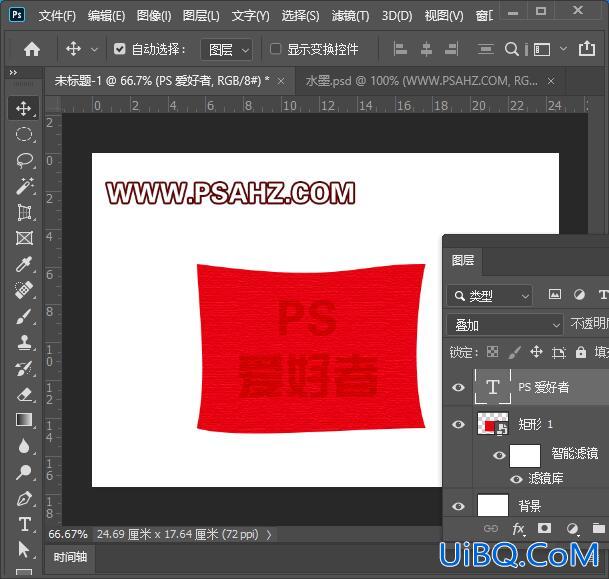Open the 编辑(E) menu
This screenshot has height=579, width=609.
pyautogui.click(x=106, y=16)
